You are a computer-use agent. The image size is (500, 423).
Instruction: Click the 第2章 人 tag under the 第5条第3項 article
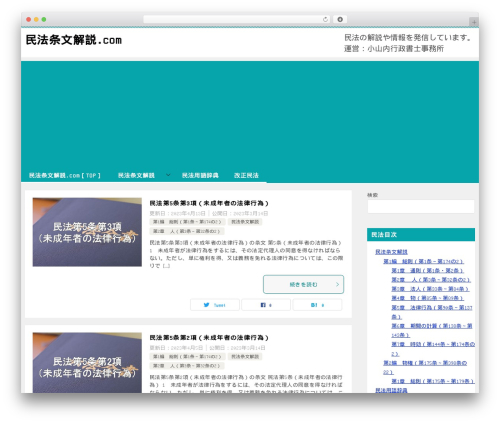pyautogui.click(x=187, y=231)
